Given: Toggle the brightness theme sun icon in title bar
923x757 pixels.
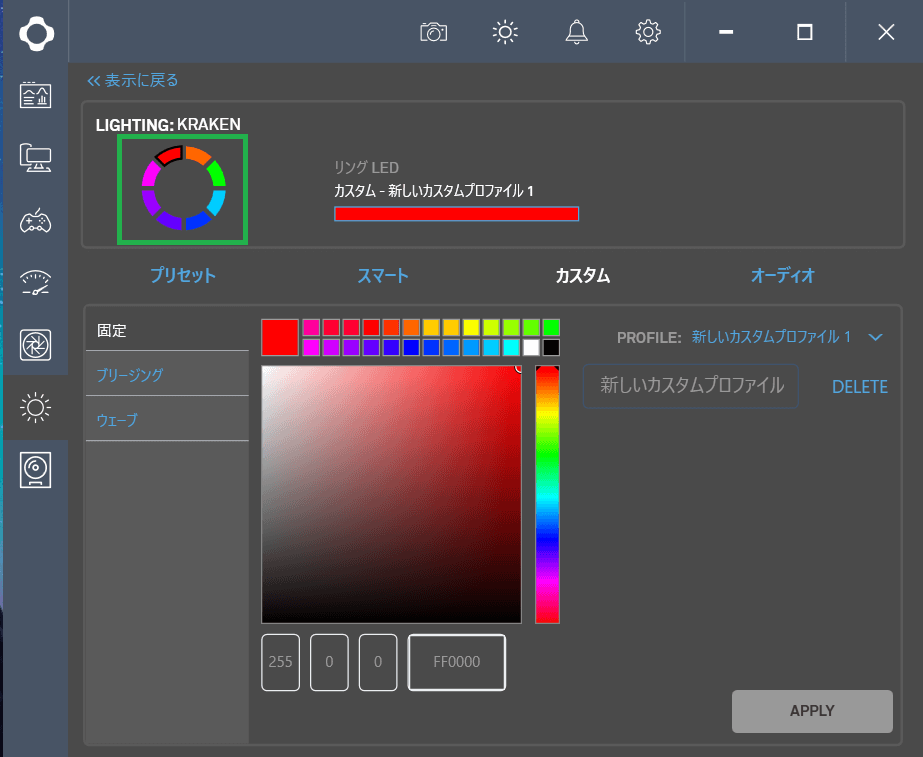Looking at the screenshot, I should pos(505,32).
